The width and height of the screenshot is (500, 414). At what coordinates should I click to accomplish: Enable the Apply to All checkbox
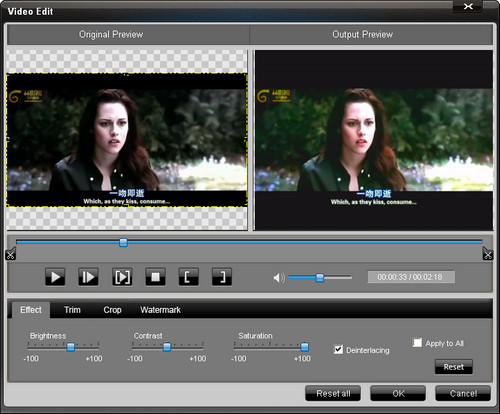pyautogui.click(x=417, y=343)
